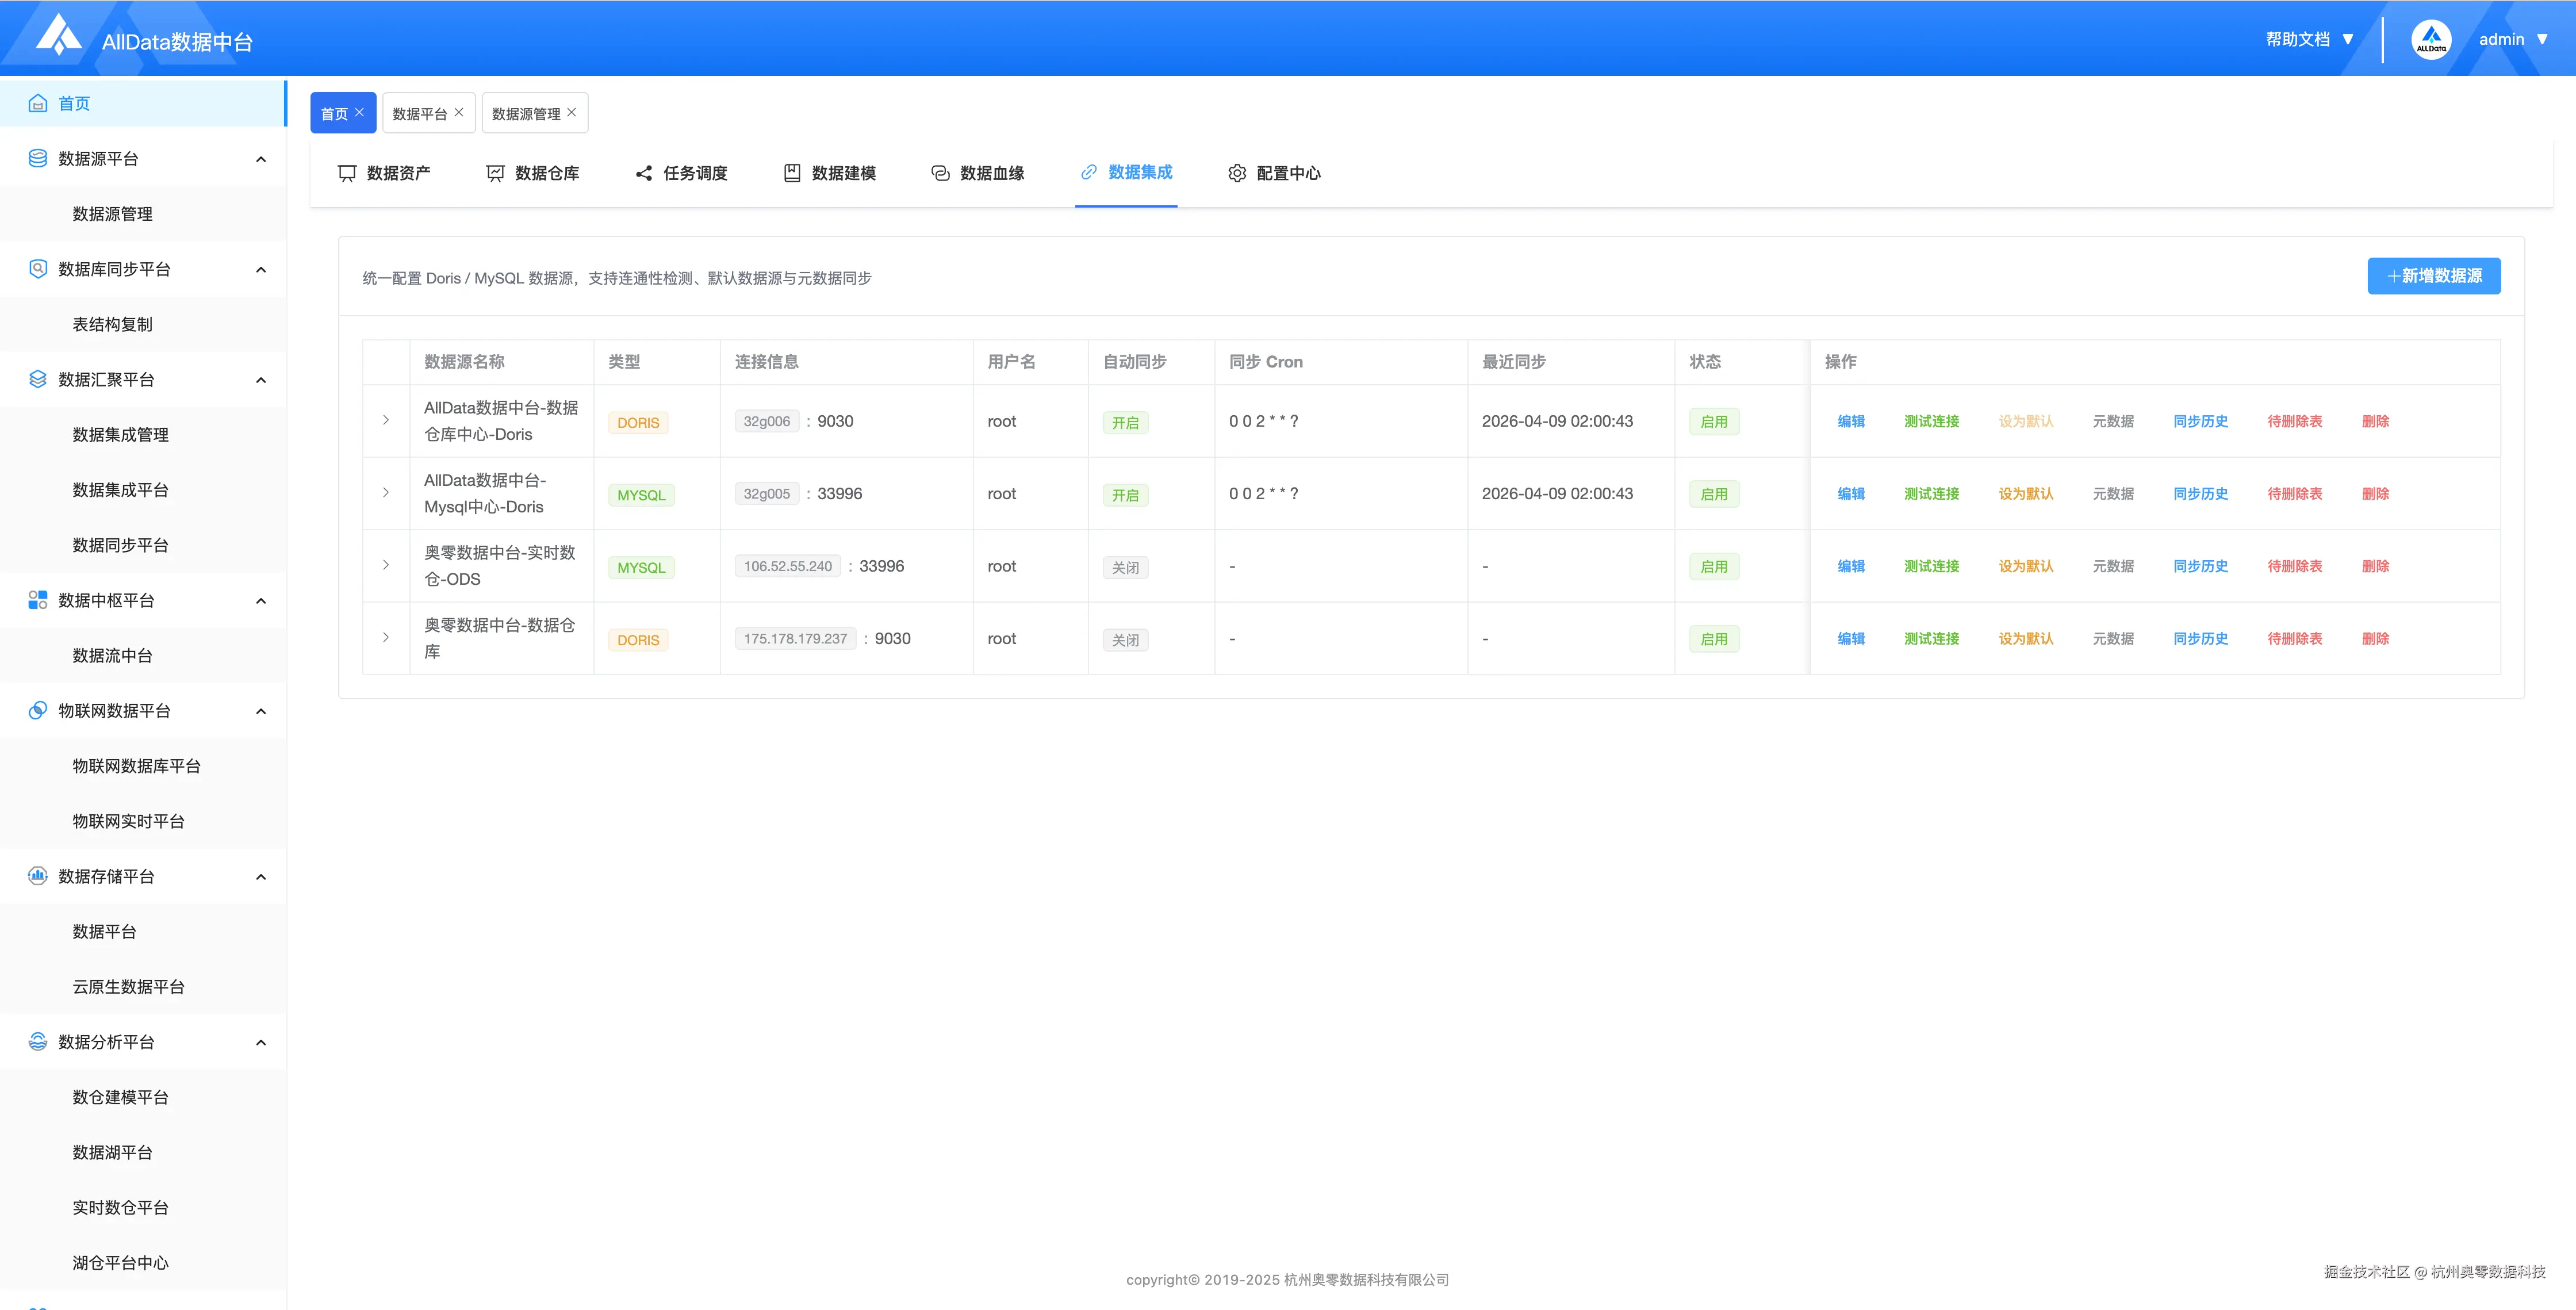The image size is (2576, 1310).
Task: Click 测试连接 for the 32g005 MySQL row
Action: [x=1931, y=494]
